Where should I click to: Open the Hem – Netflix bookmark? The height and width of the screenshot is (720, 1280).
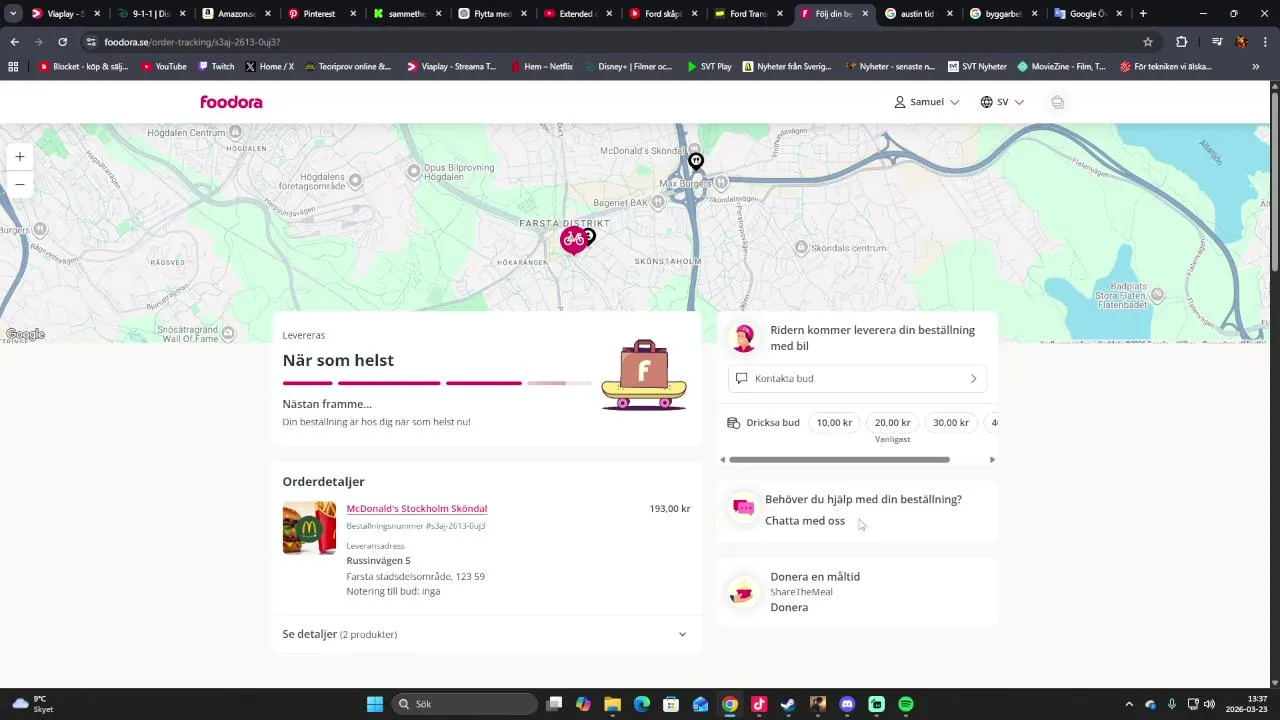(541, 67)
